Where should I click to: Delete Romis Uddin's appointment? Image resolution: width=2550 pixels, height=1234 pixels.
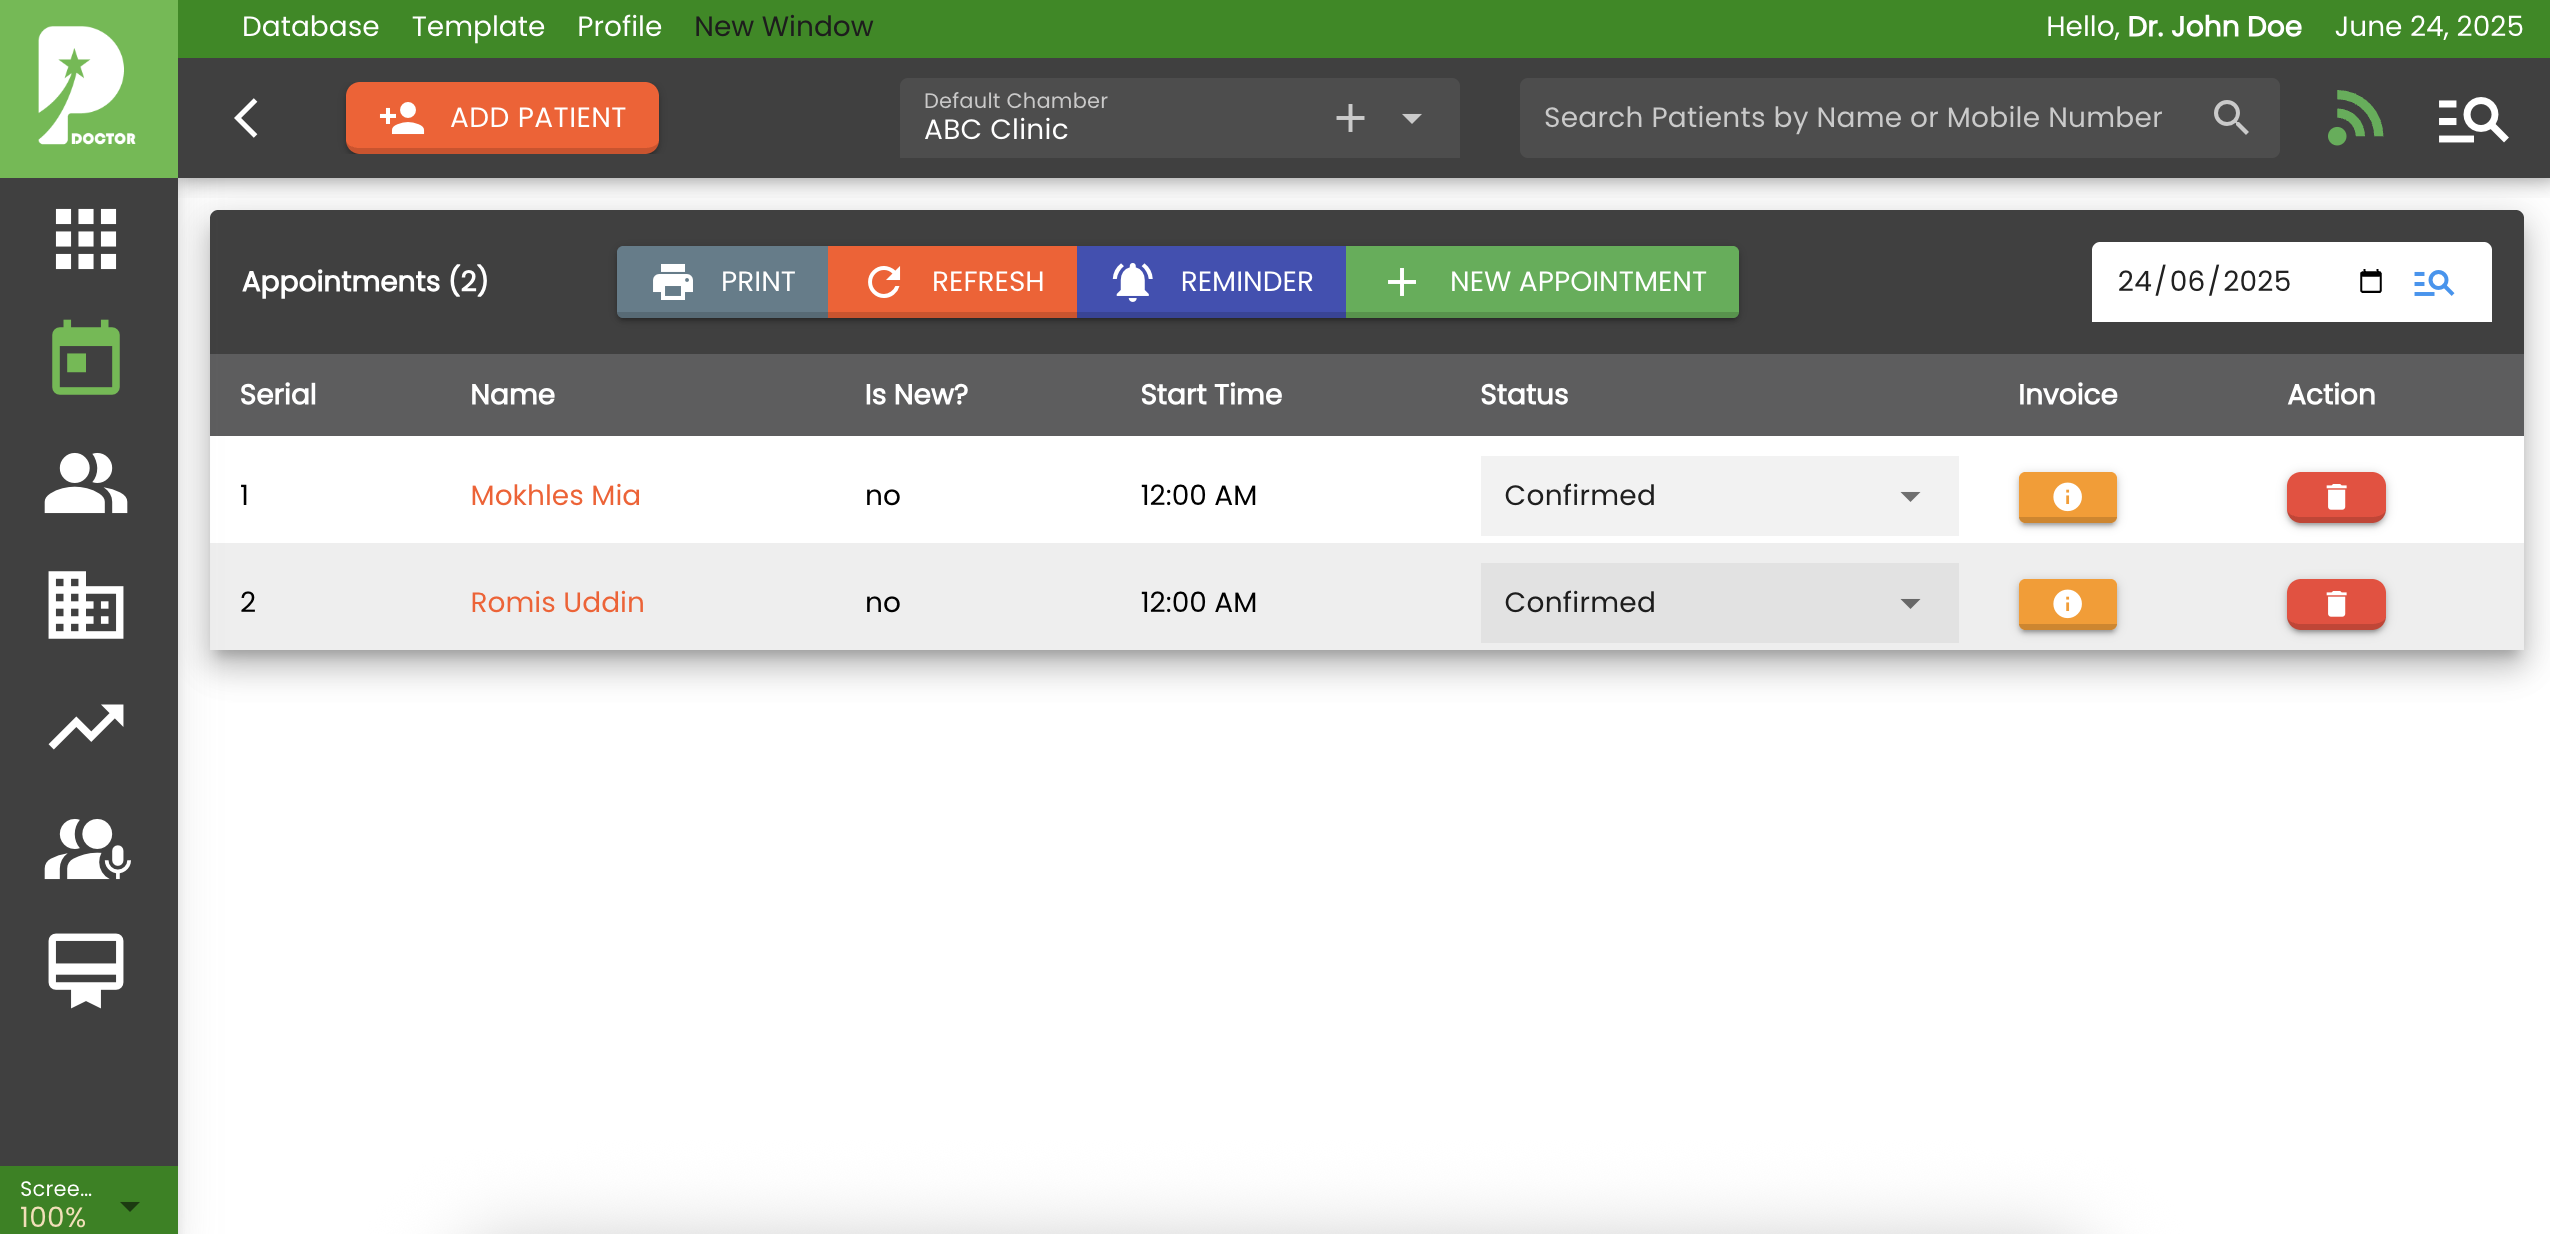2336,603
